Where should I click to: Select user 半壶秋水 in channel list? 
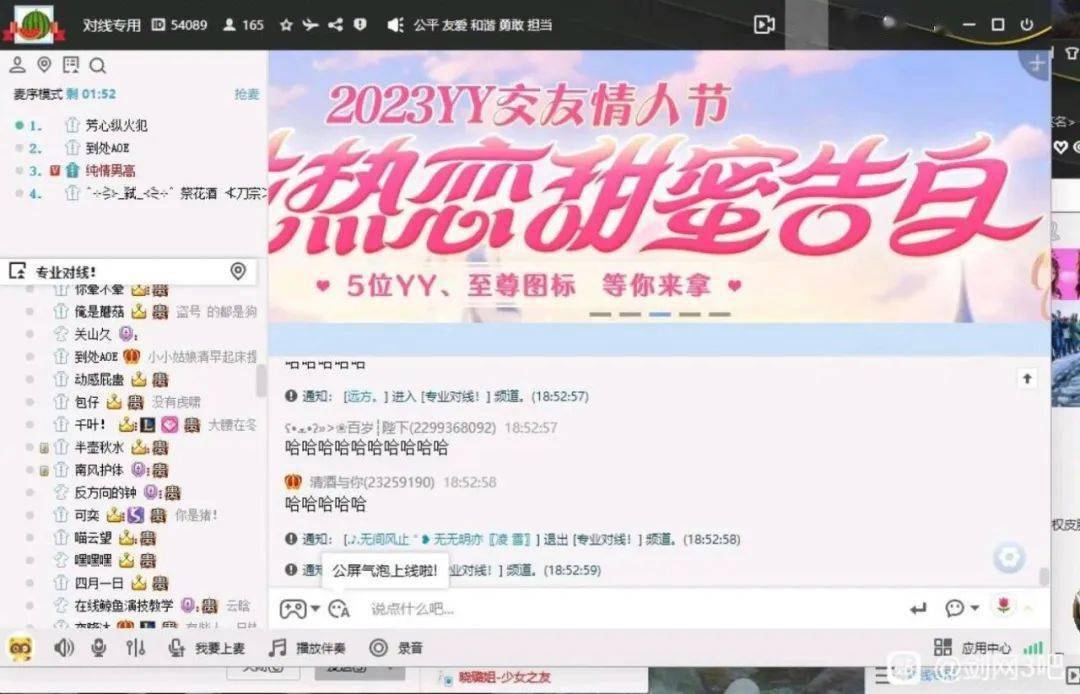click(99, 448)
